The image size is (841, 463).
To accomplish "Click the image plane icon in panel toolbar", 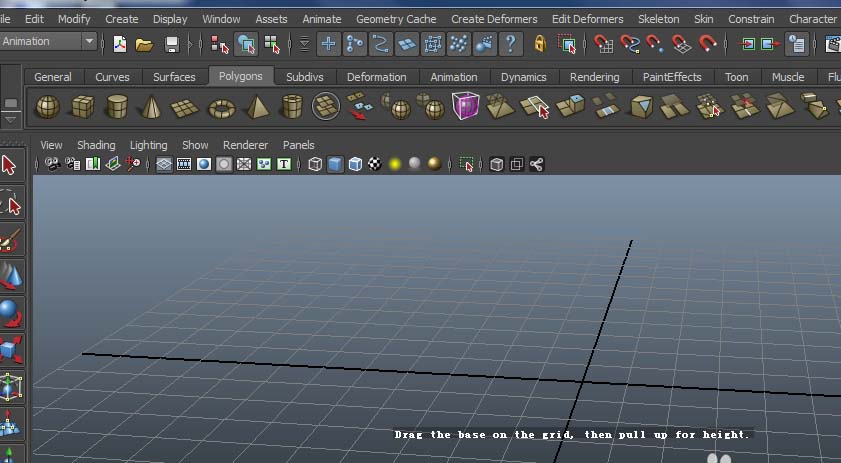I will [x=93, y=164].
